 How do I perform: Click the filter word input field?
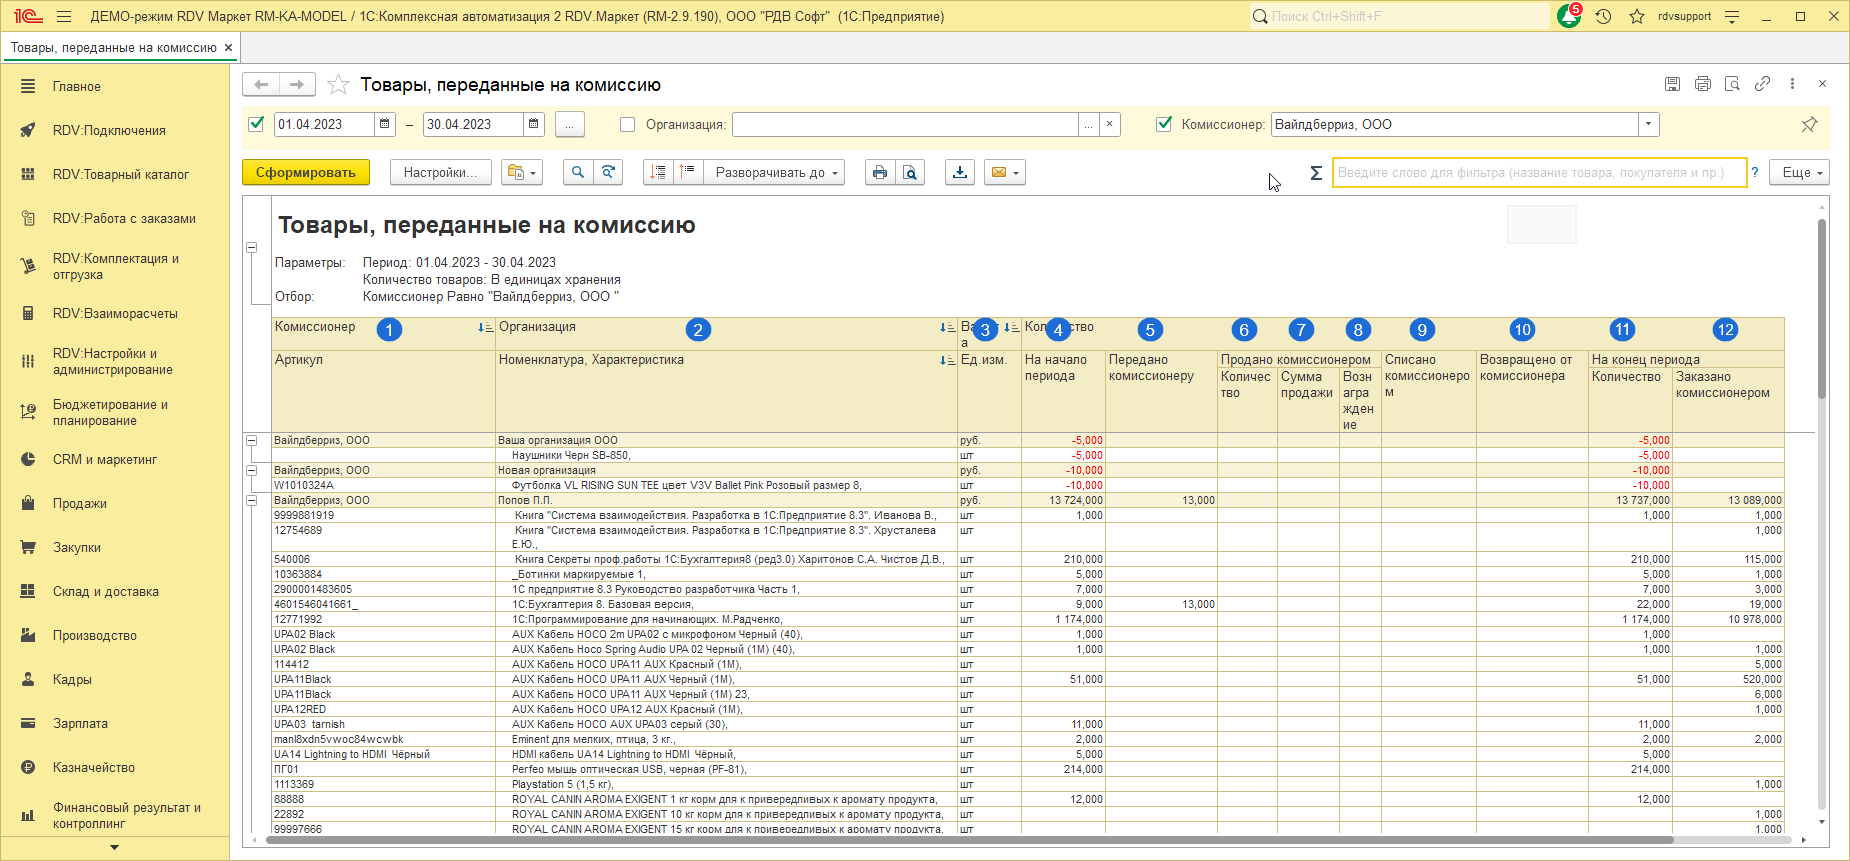pyautogui.click(x=1538, y=173)
